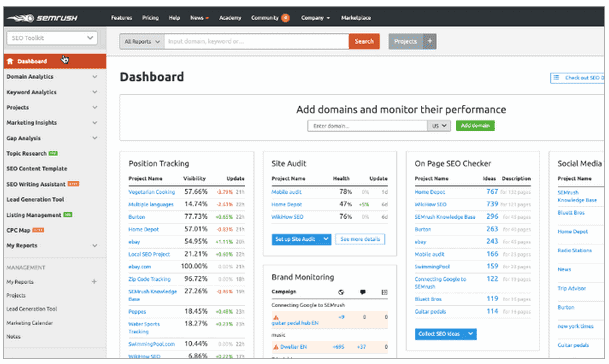609x364 pixels.
Task: Go to Features in top navigation
Action: (122, 18)
